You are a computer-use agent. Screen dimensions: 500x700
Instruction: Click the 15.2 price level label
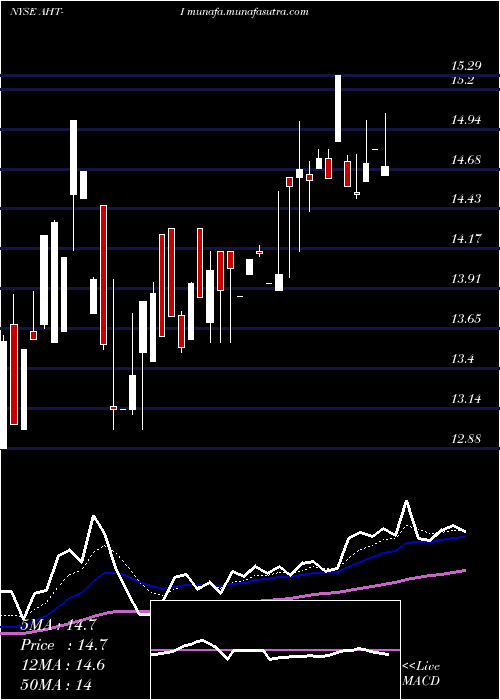pyautogui.click(x=462, y=80)
